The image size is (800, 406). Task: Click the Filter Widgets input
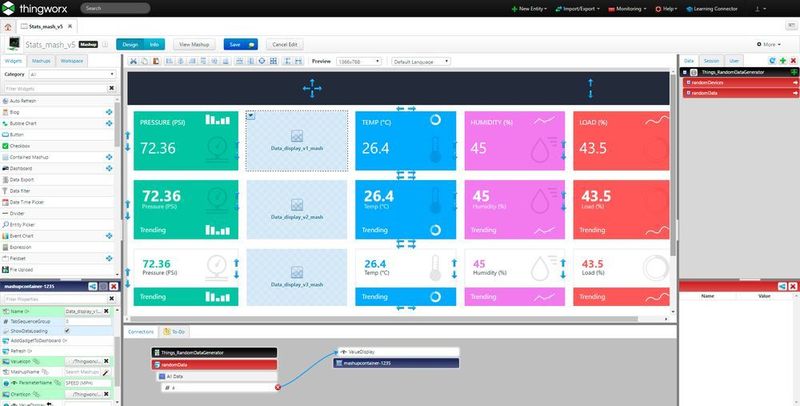pyautogui.click(x=55, y=88)
